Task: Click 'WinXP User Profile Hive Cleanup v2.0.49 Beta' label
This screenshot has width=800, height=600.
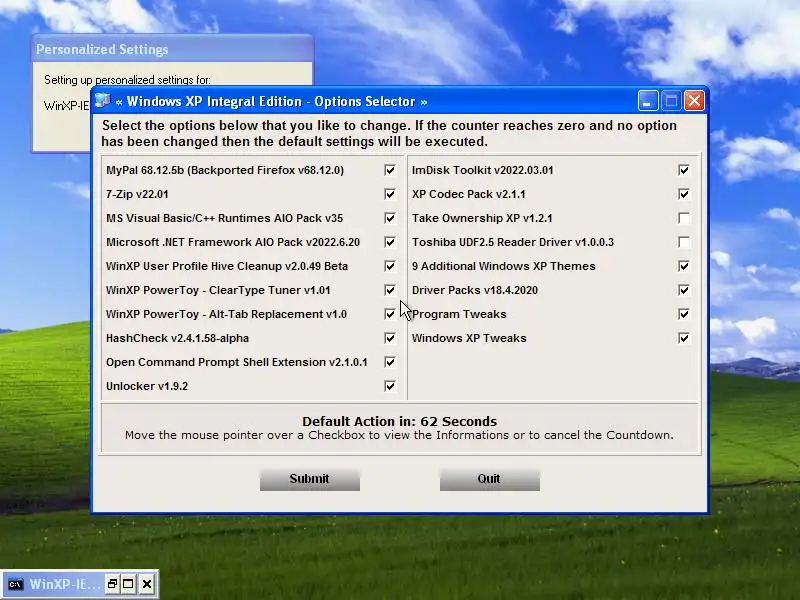Action: [x=227, y=266]
